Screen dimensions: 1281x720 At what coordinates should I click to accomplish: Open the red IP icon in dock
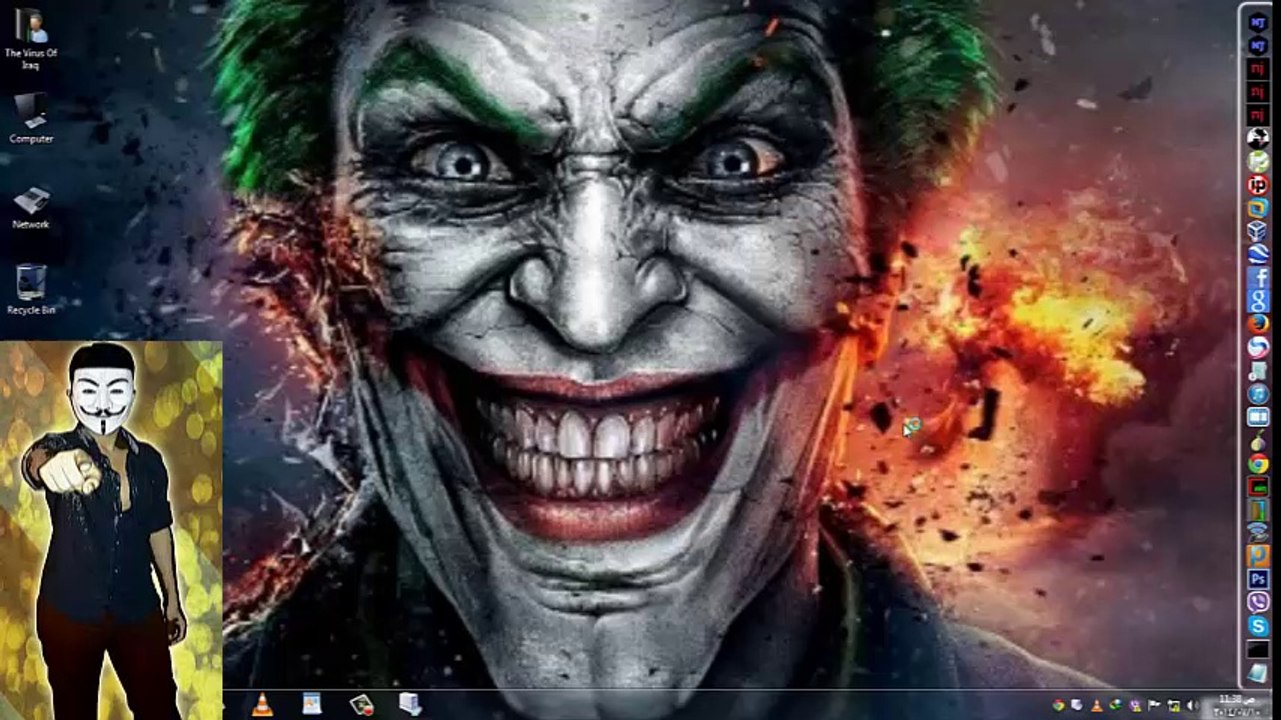click(x=1258, y=185)
